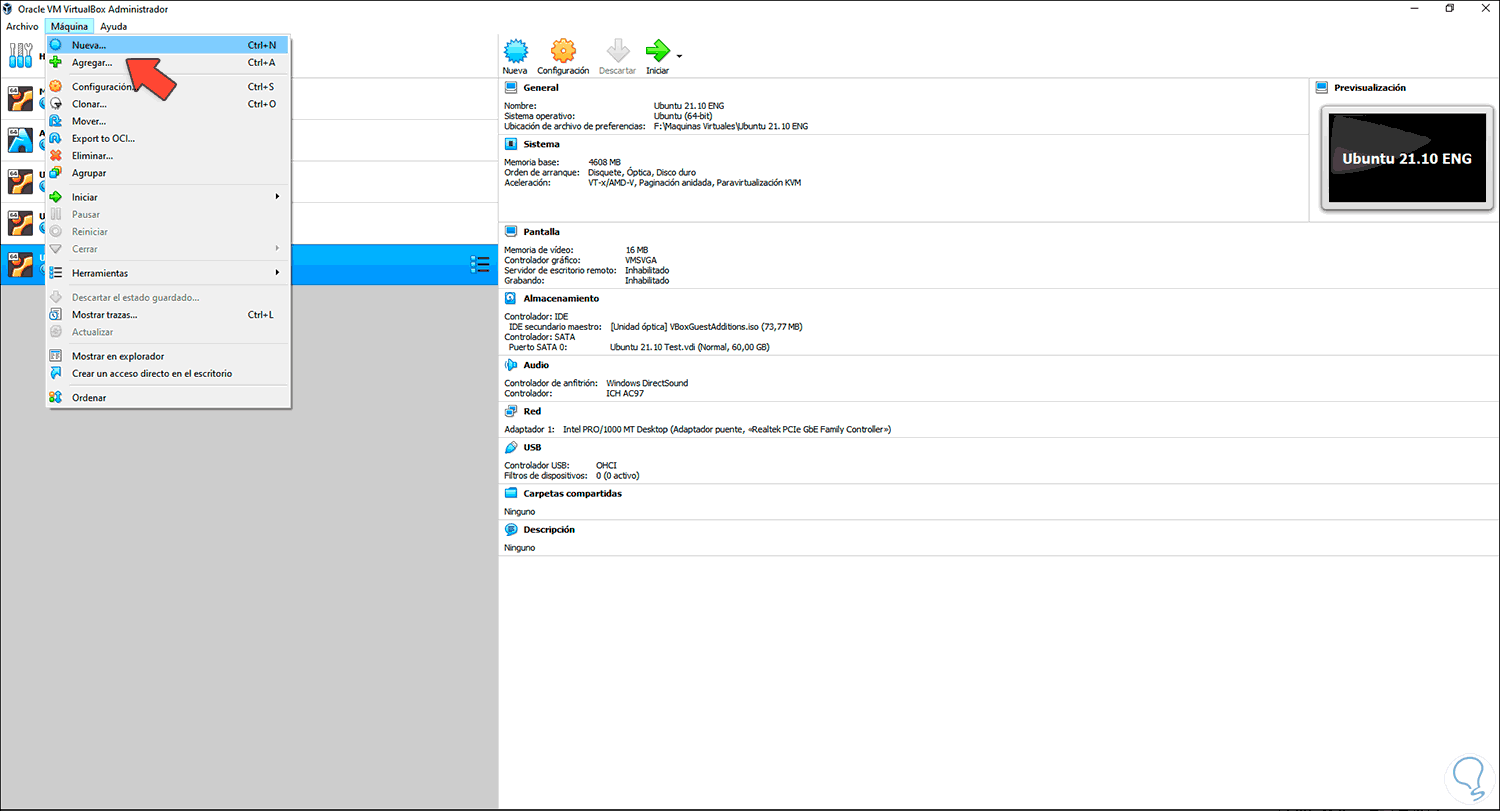Viewport: 1500px width, 811px height.
Task: Choose Configuración... in the Máquina menu
Action: (x=168, y=87)
